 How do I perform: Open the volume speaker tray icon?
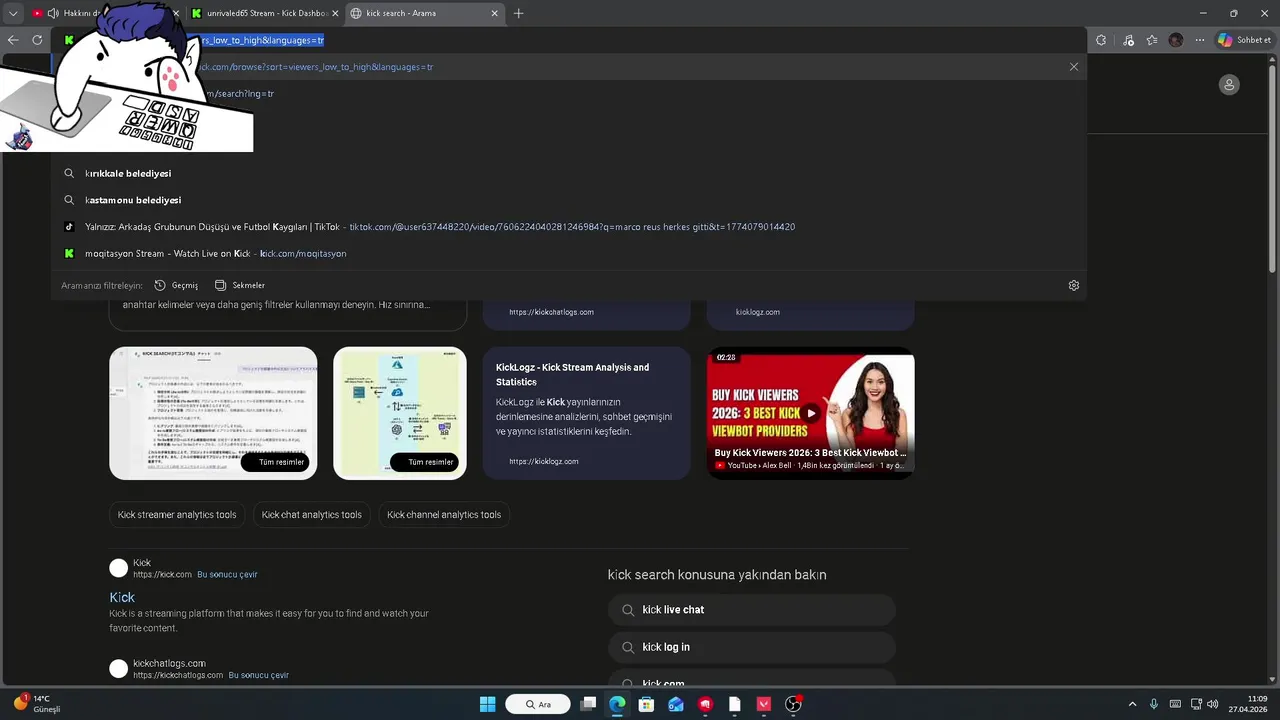point(1212,704)
